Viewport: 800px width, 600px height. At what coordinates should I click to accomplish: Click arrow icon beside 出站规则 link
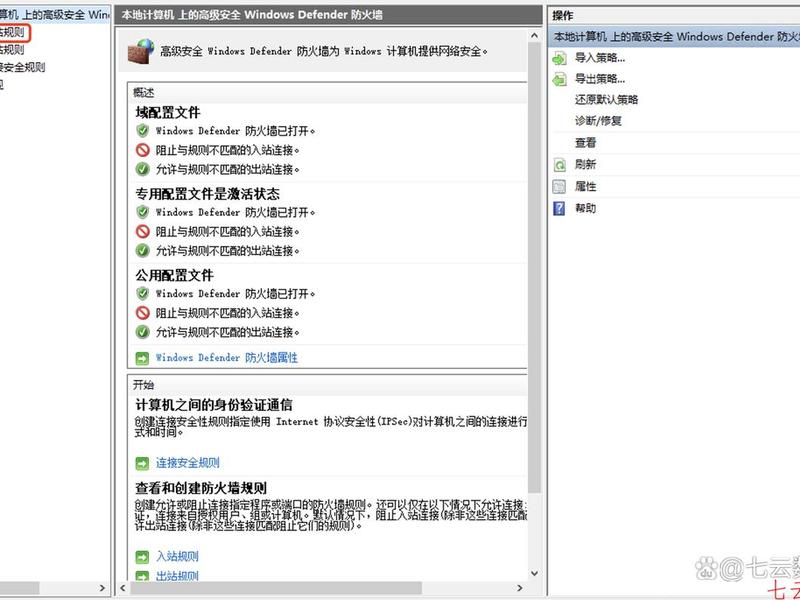point(142,577)
